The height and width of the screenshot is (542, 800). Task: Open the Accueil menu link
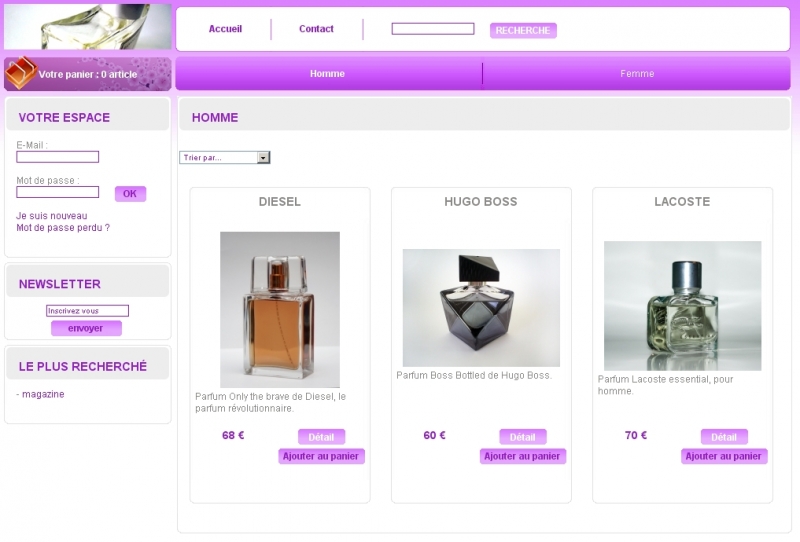[x=225, y=29]
